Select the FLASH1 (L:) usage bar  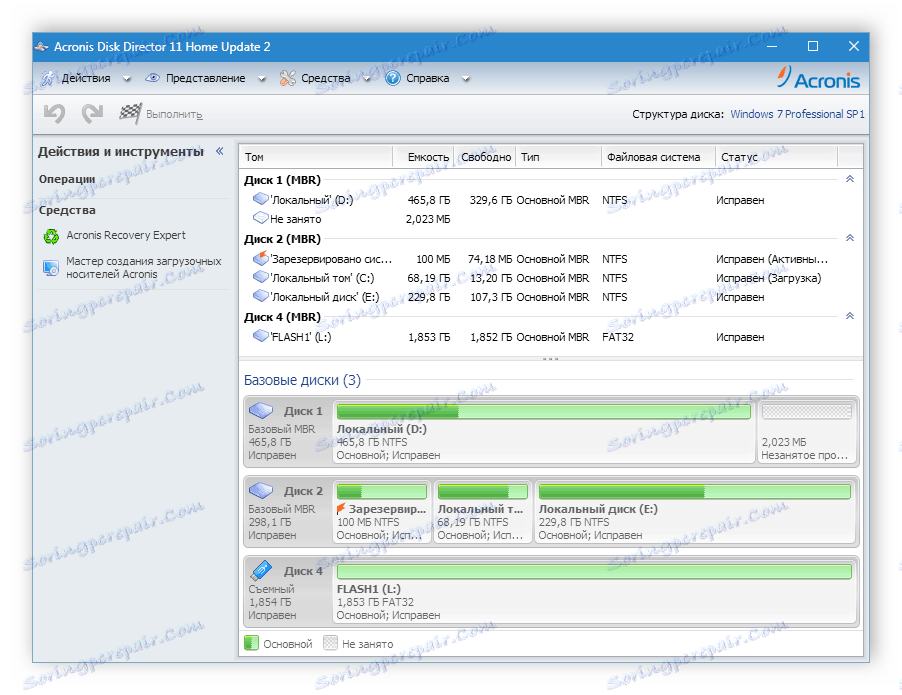tap(594, 571)
